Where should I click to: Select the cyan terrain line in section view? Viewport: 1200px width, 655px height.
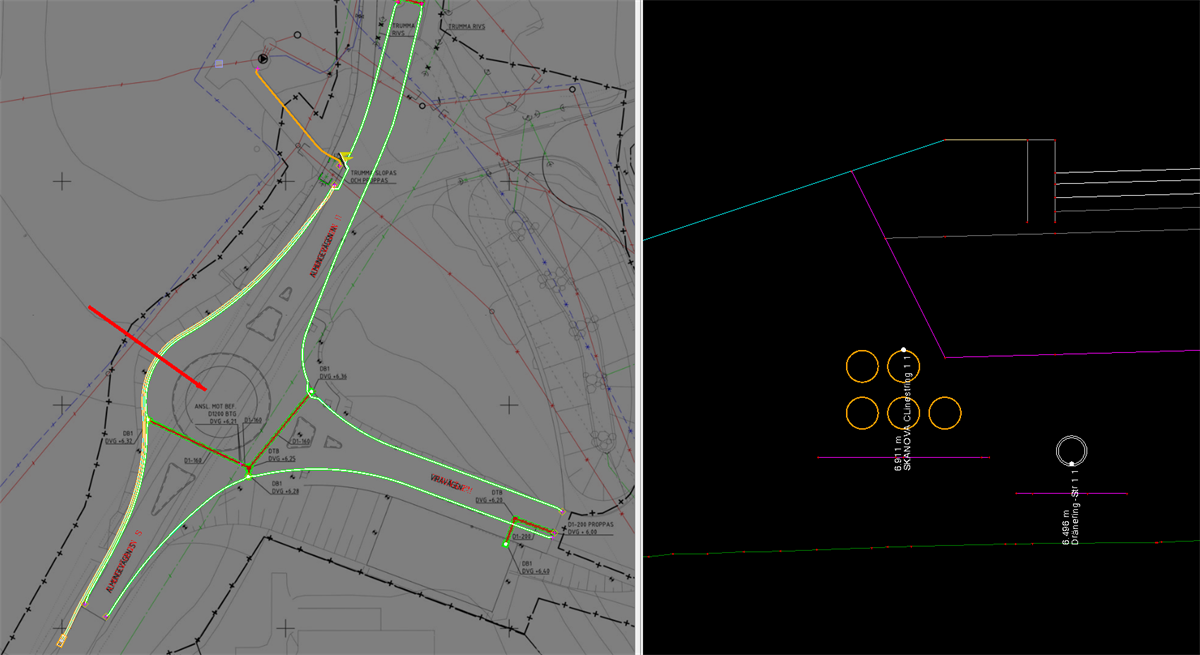pos(795,190)
